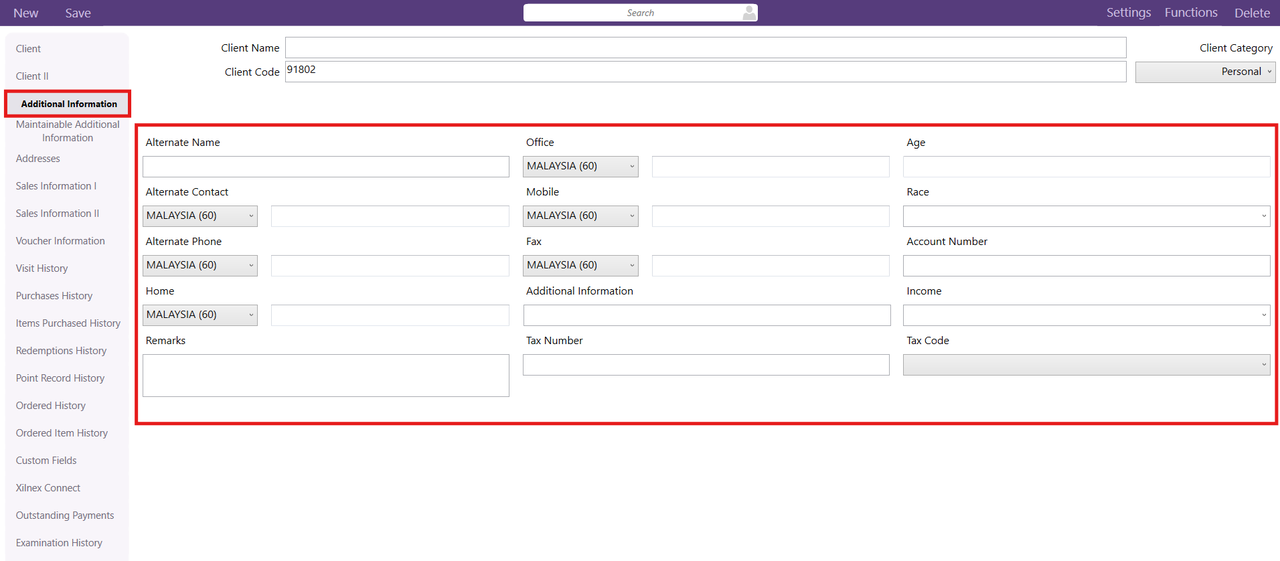Select the Custom Fields tab

click(x=46, y=461)
